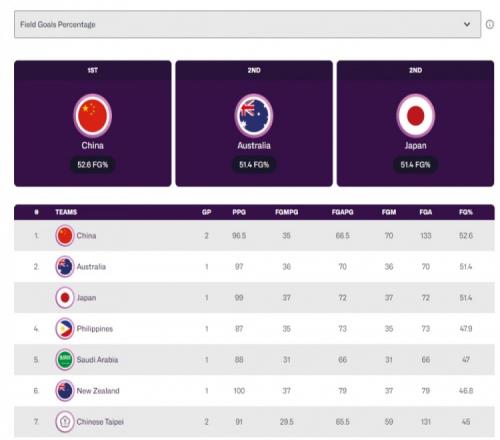Open the New Zealand team link

tap(98, 391)
